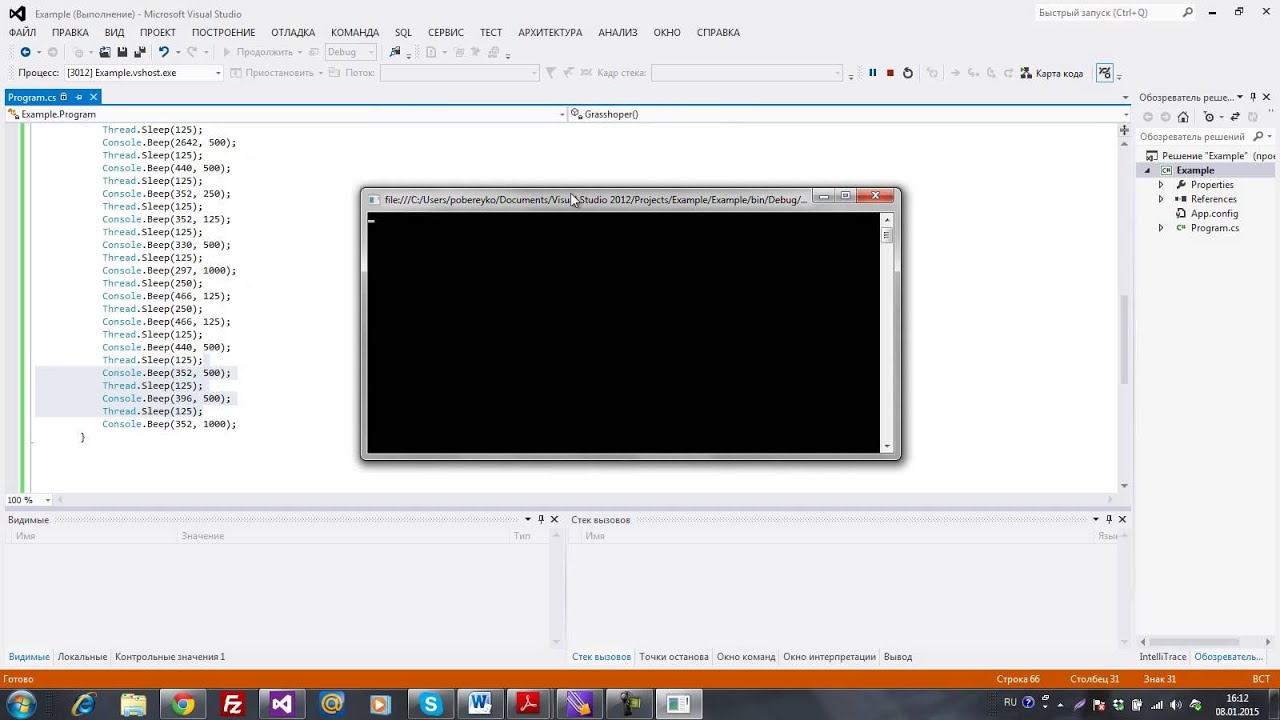Viewport: 1280px width, 720px height.
Task: Open the ФАЙЛ menu
Action: point(22,33)
